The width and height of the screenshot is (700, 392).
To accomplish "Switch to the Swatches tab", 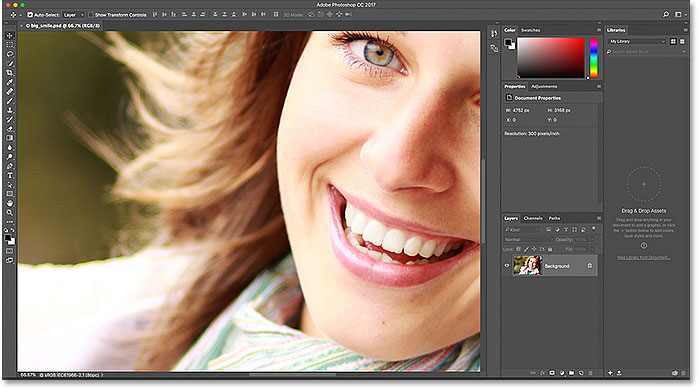I will click(x=531, y=30).
